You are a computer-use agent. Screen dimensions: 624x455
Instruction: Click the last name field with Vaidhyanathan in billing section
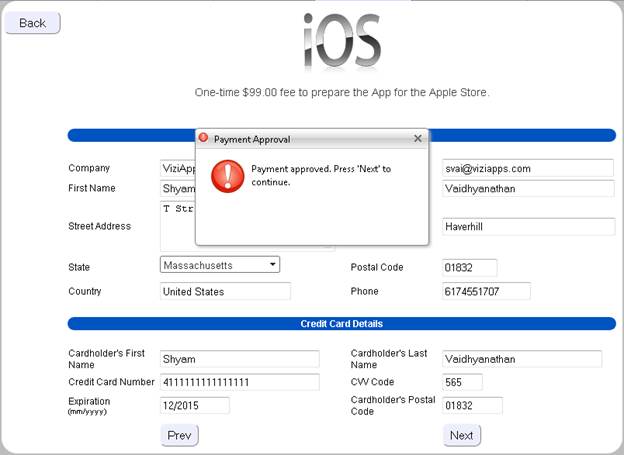(x=528, y=188)
